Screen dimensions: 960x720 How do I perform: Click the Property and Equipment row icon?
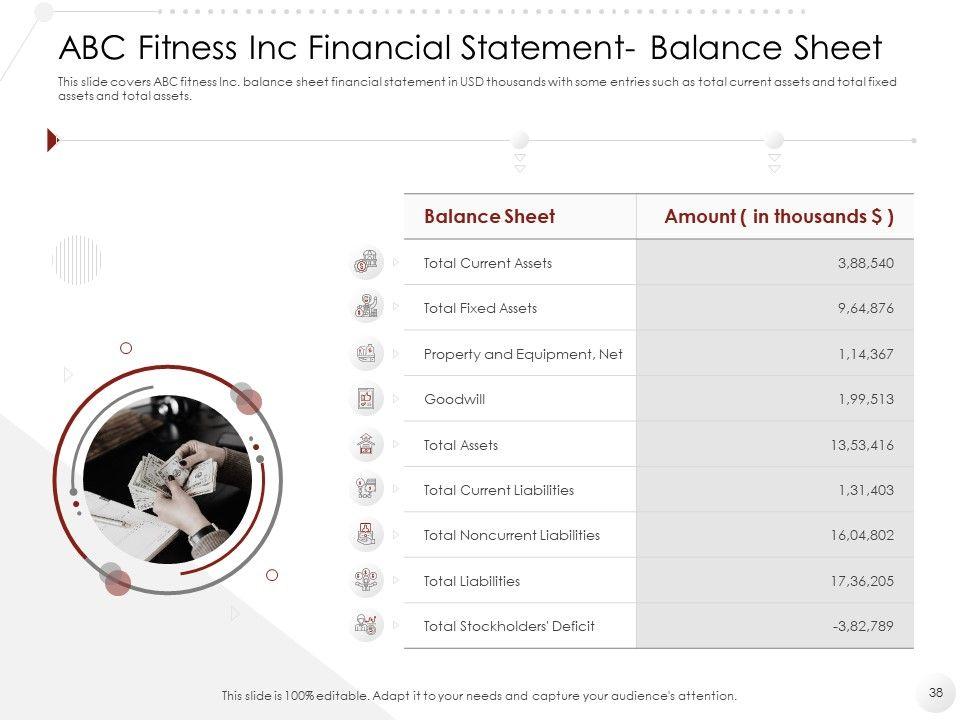pos(367,353)
